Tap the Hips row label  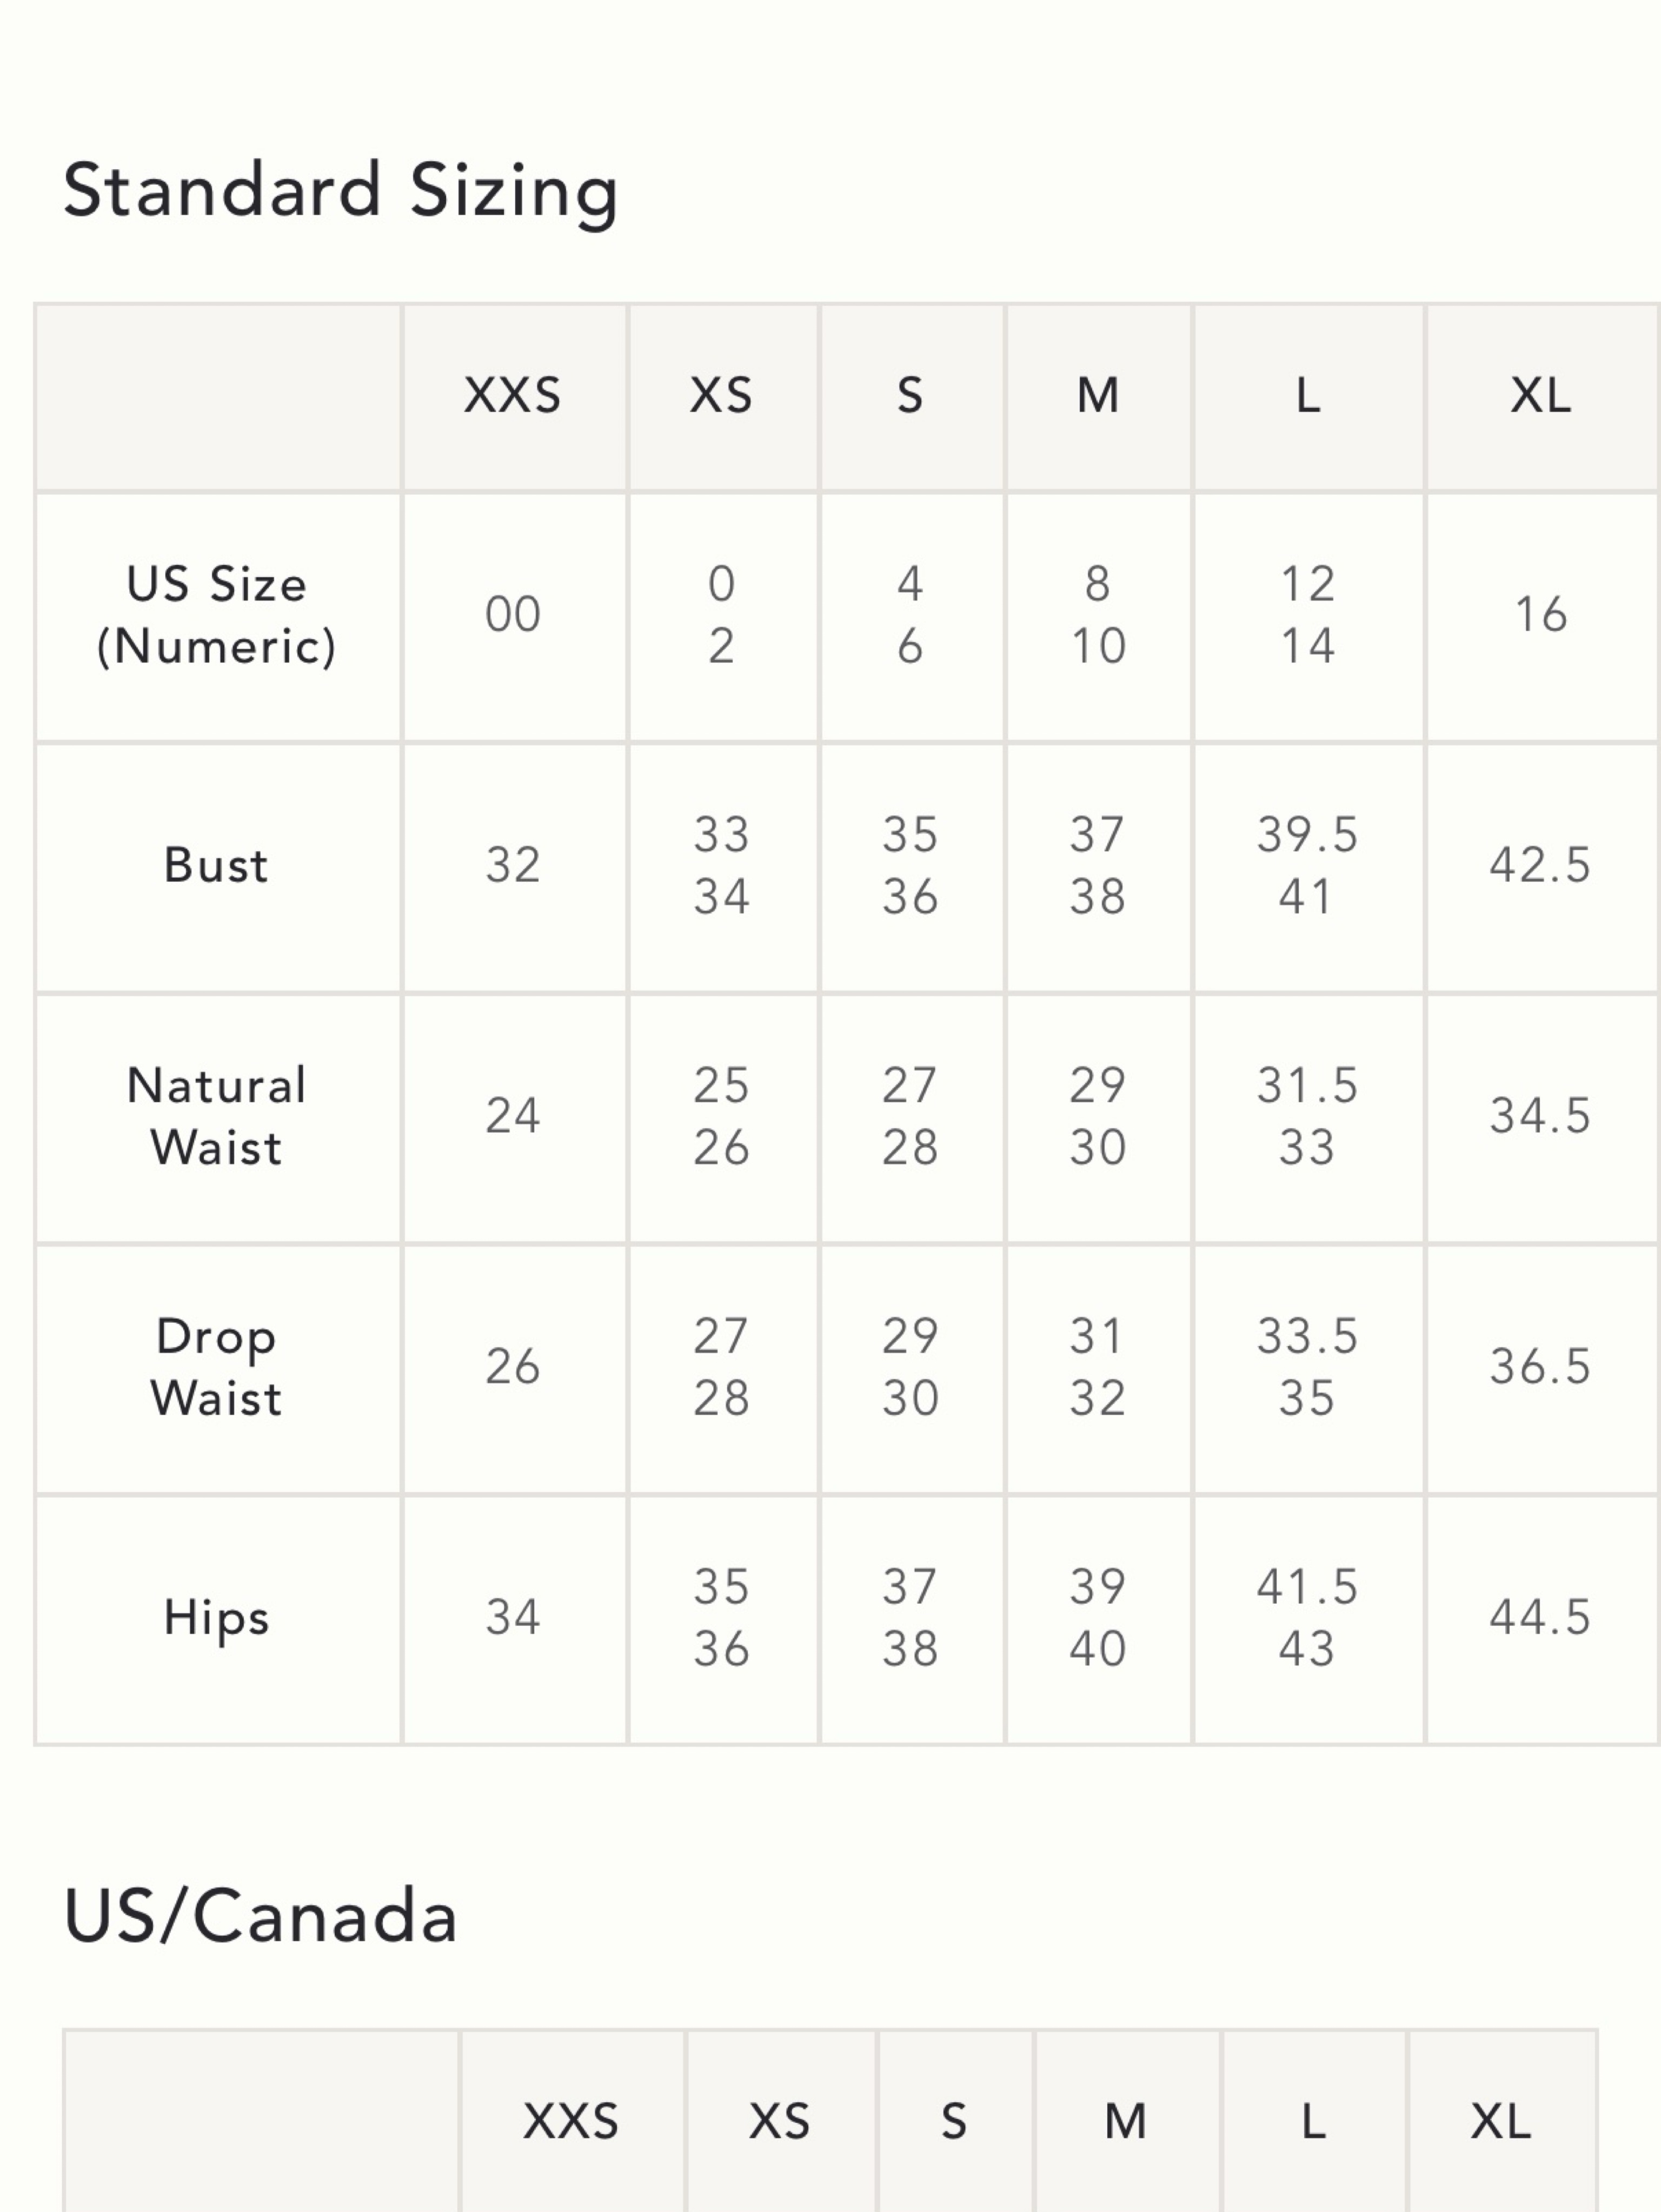click(217, 1618)
